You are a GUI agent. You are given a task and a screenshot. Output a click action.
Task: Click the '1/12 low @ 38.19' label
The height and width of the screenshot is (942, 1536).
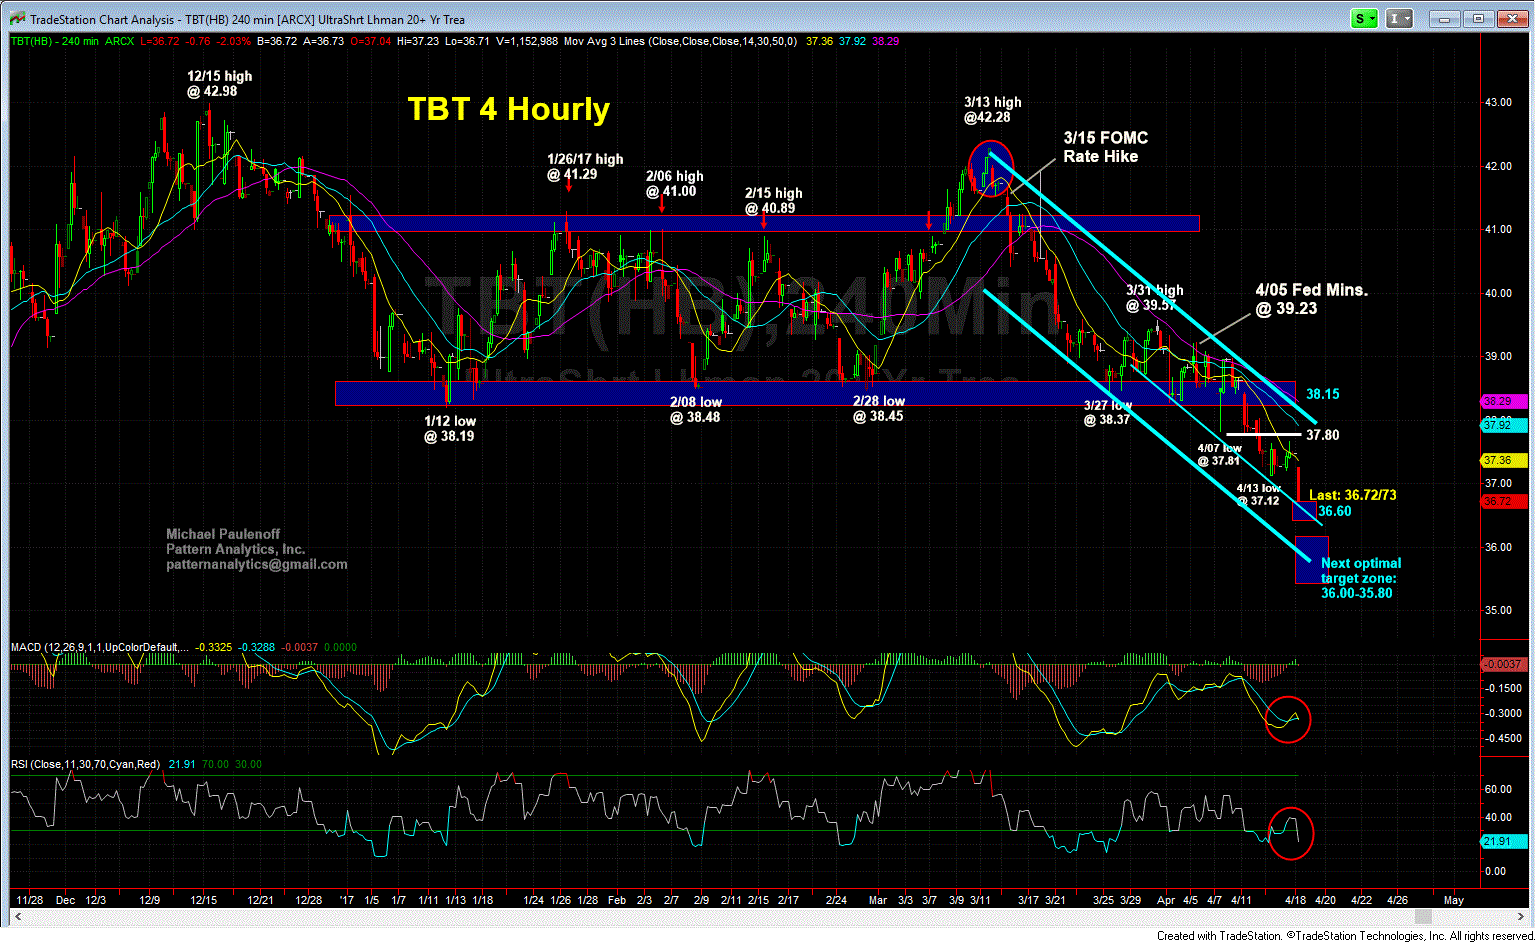point(449,429)
